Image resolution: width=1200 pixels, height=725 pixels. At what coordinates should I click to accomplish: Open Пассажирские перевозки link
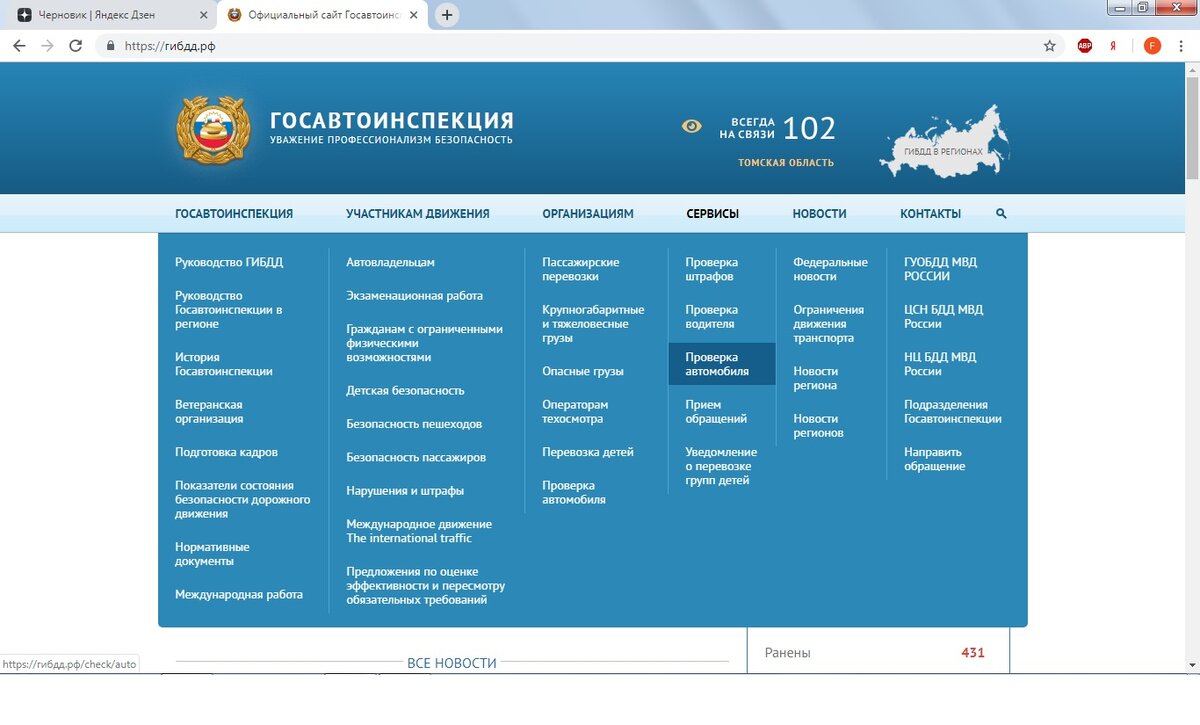tap(581, 269)
